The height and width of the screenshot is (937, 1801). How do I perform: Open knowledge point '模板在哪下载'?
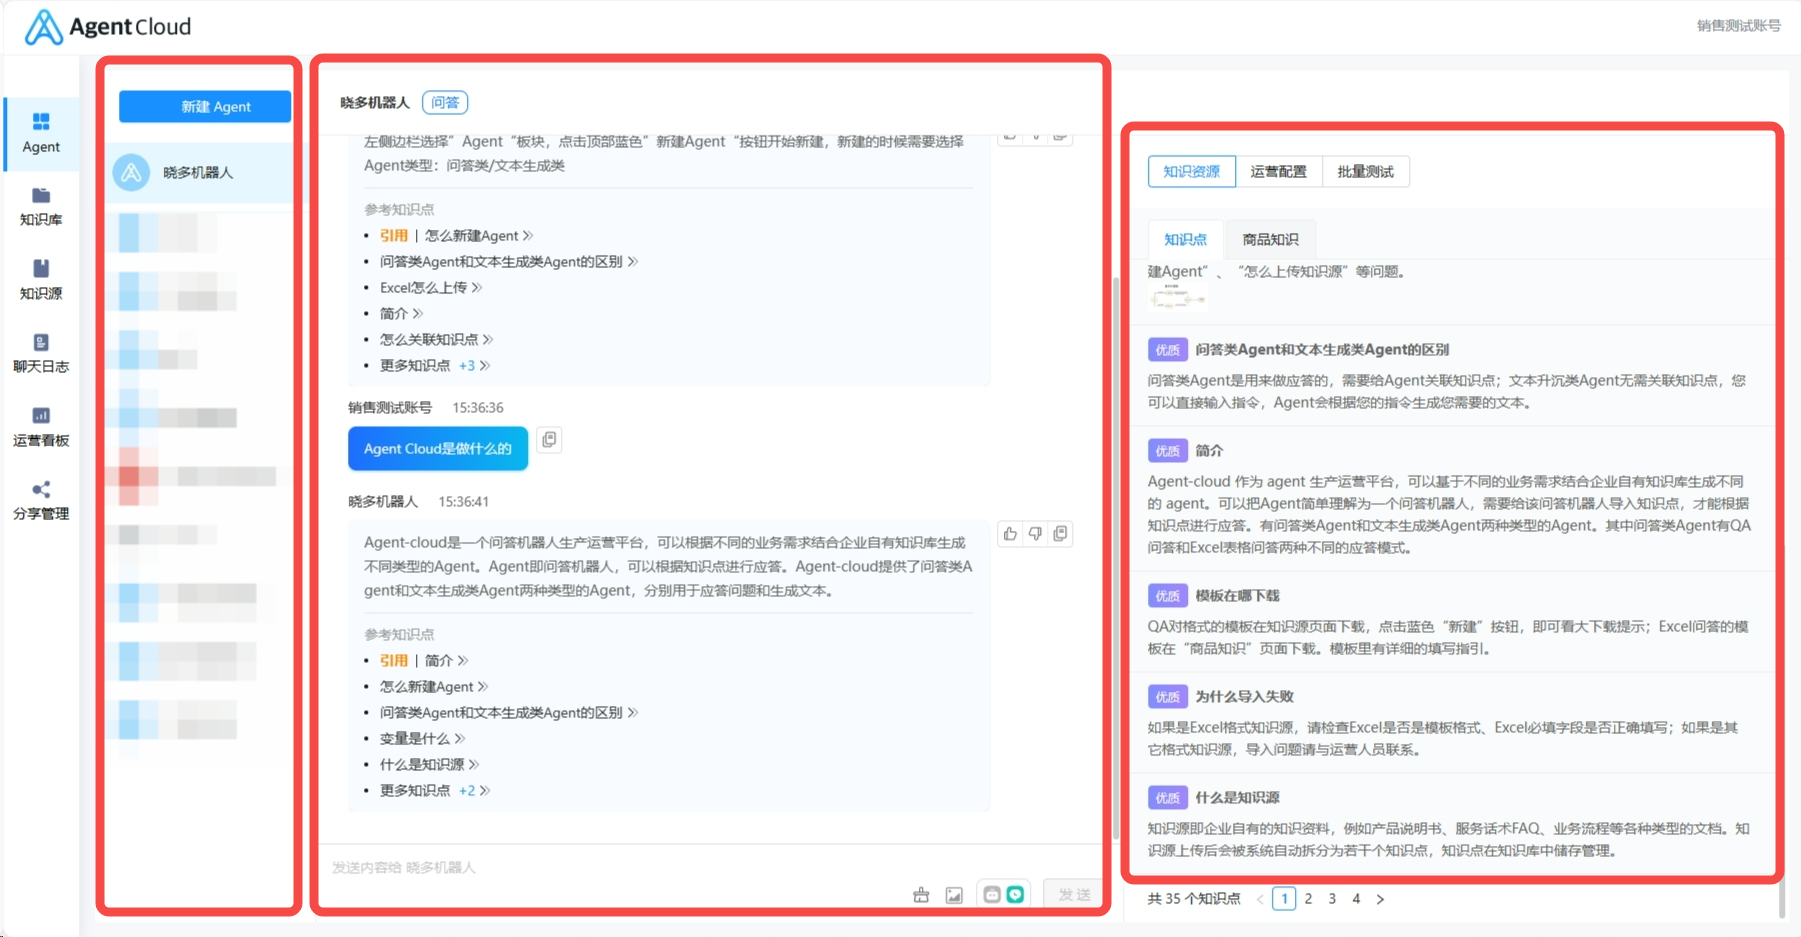1237,595
